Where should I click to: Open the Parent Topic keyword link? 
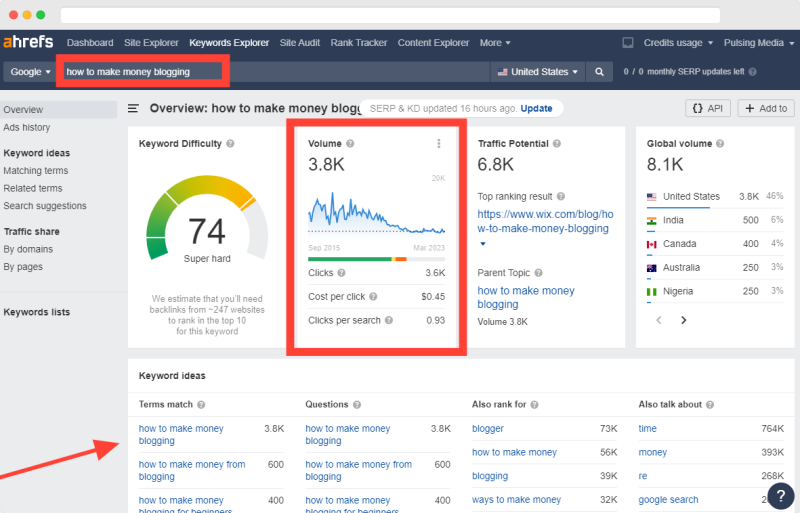pyautogui.click(x=526, y=298)
